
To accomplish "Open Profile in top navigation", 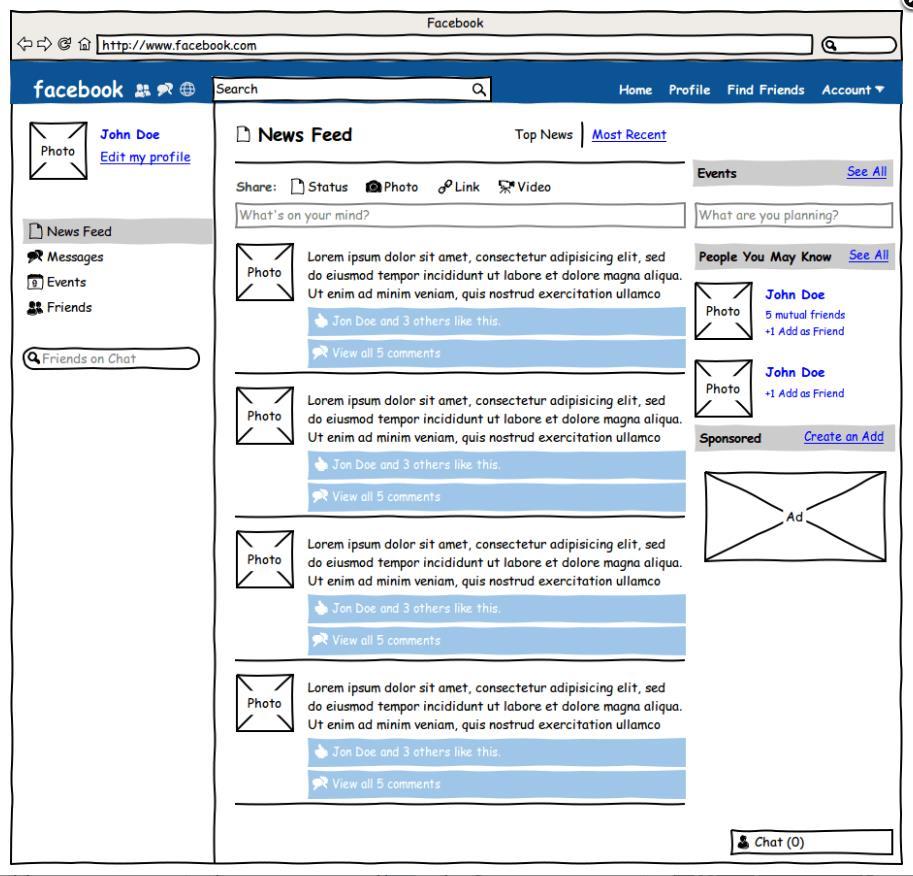I will click(689, 90).
